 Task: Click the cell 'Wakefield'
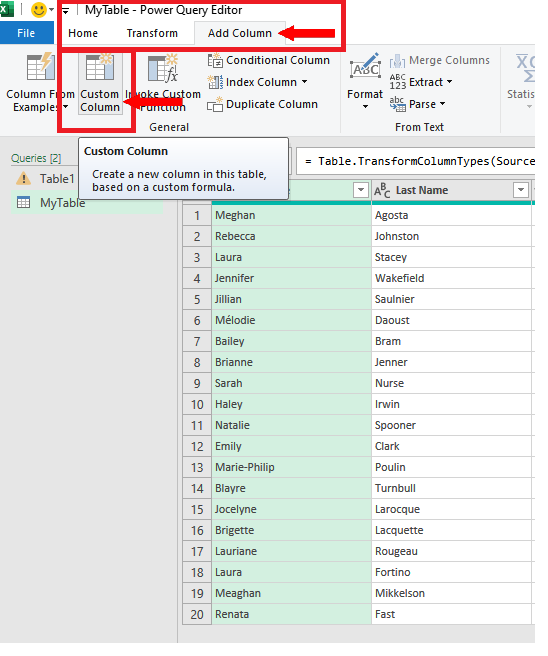(452, 278)
